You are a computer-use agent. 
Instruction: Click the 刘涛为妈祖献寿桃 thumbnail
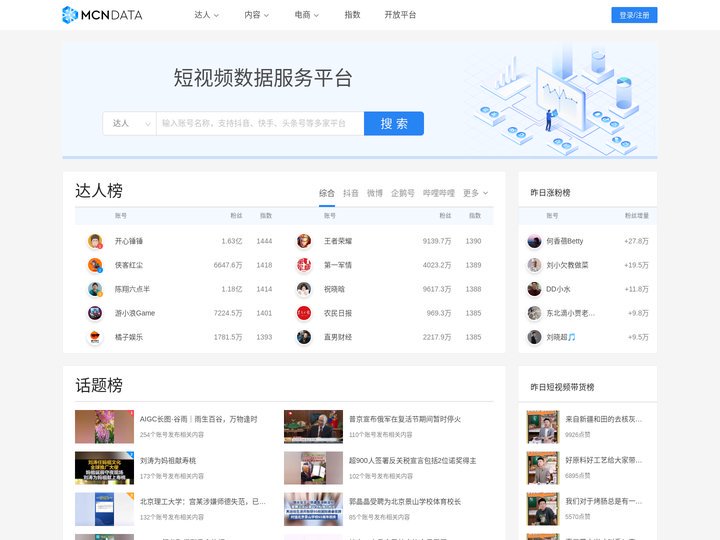coord(104,468)
